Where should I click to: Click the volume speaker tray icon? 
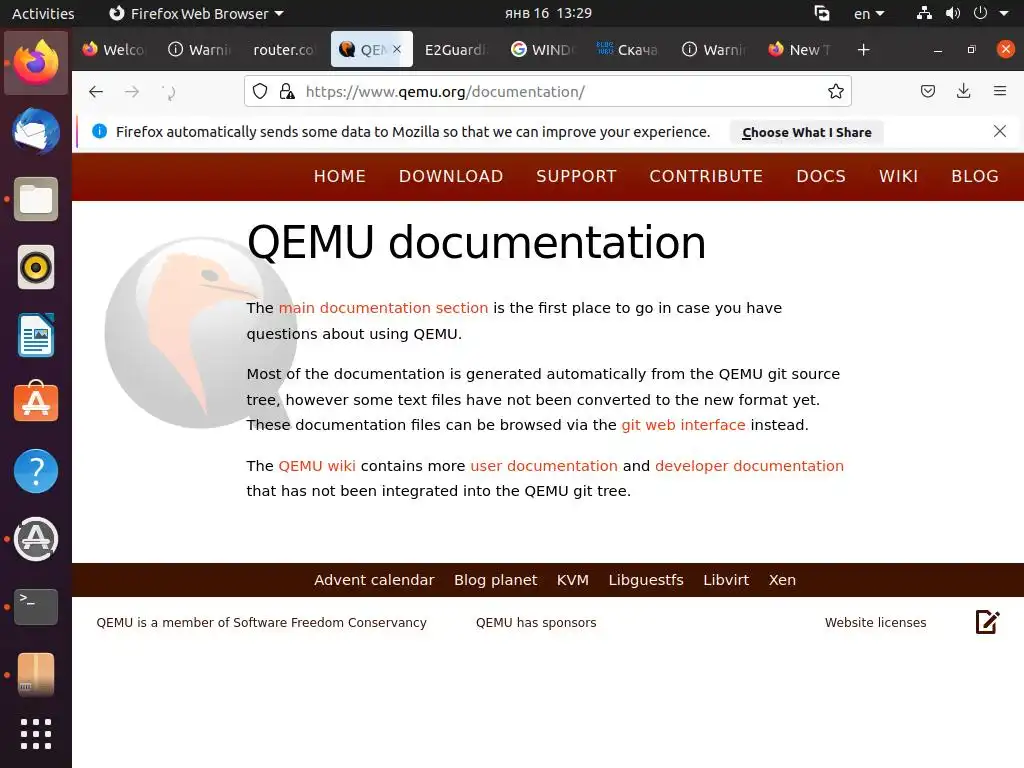[x=953, y=13]
